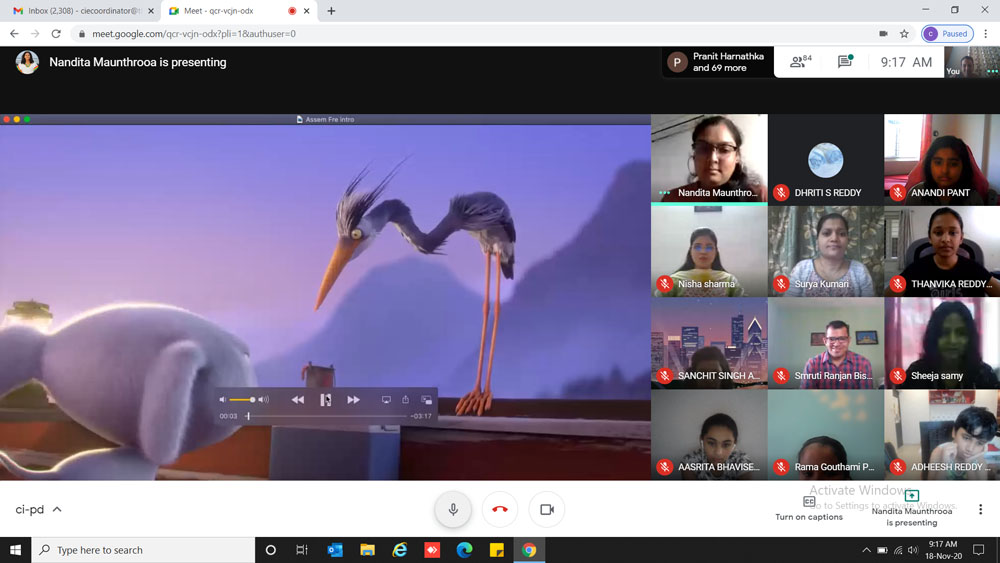Open the more options three-dot menu in Meet

pyautogui.click(x=980, y=509)
